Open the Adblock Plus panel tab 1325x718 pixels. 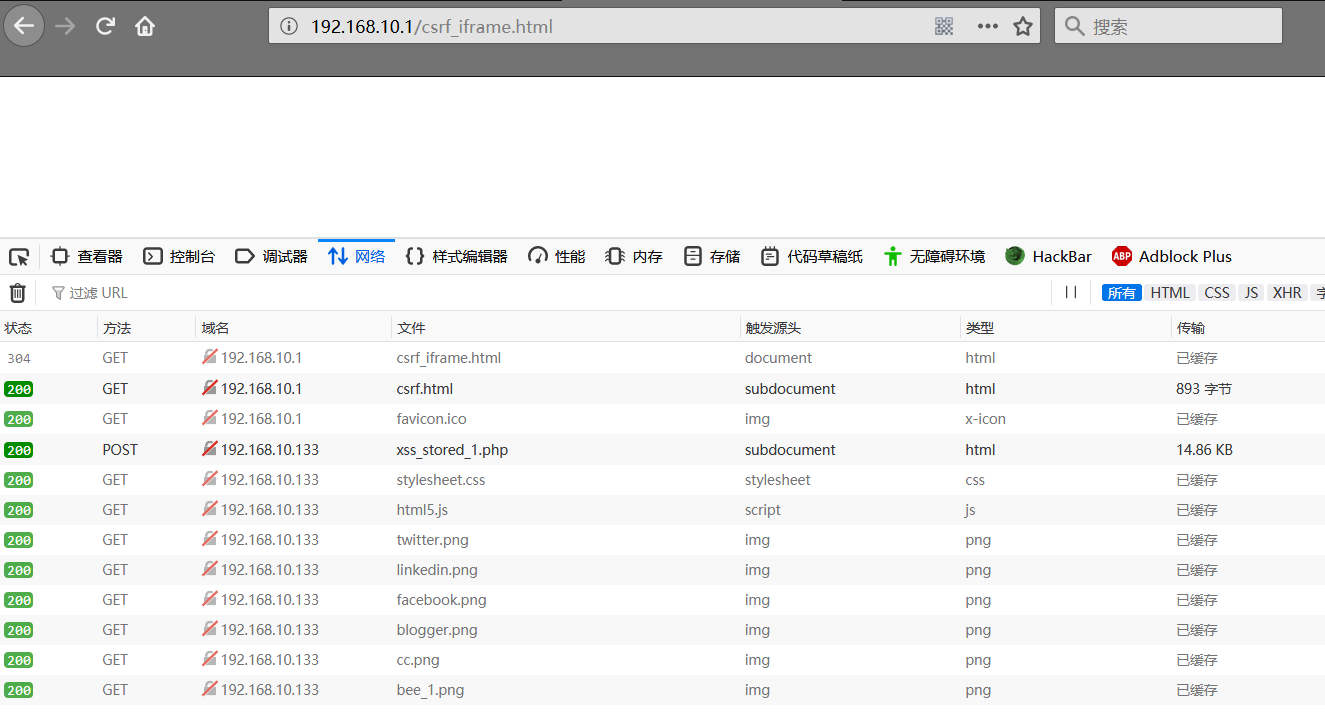[1172, 257]
